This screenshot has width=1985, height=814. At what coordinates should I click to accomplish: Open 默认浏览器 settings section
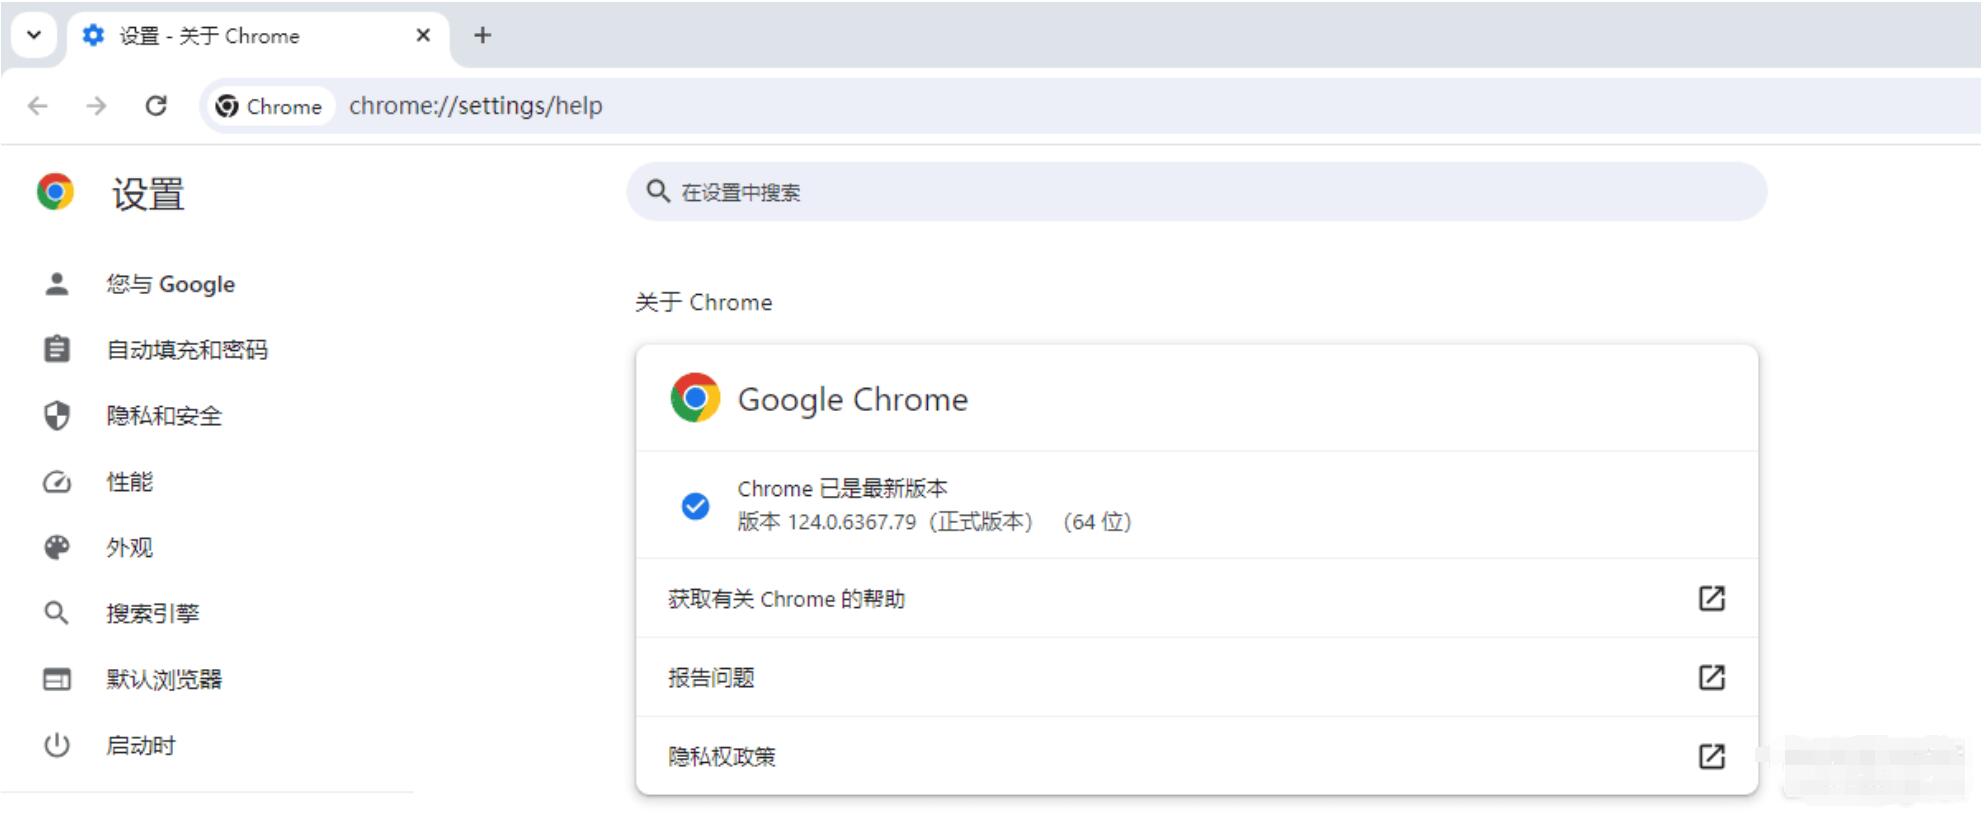pyautogui.click(x=164, y=680)
